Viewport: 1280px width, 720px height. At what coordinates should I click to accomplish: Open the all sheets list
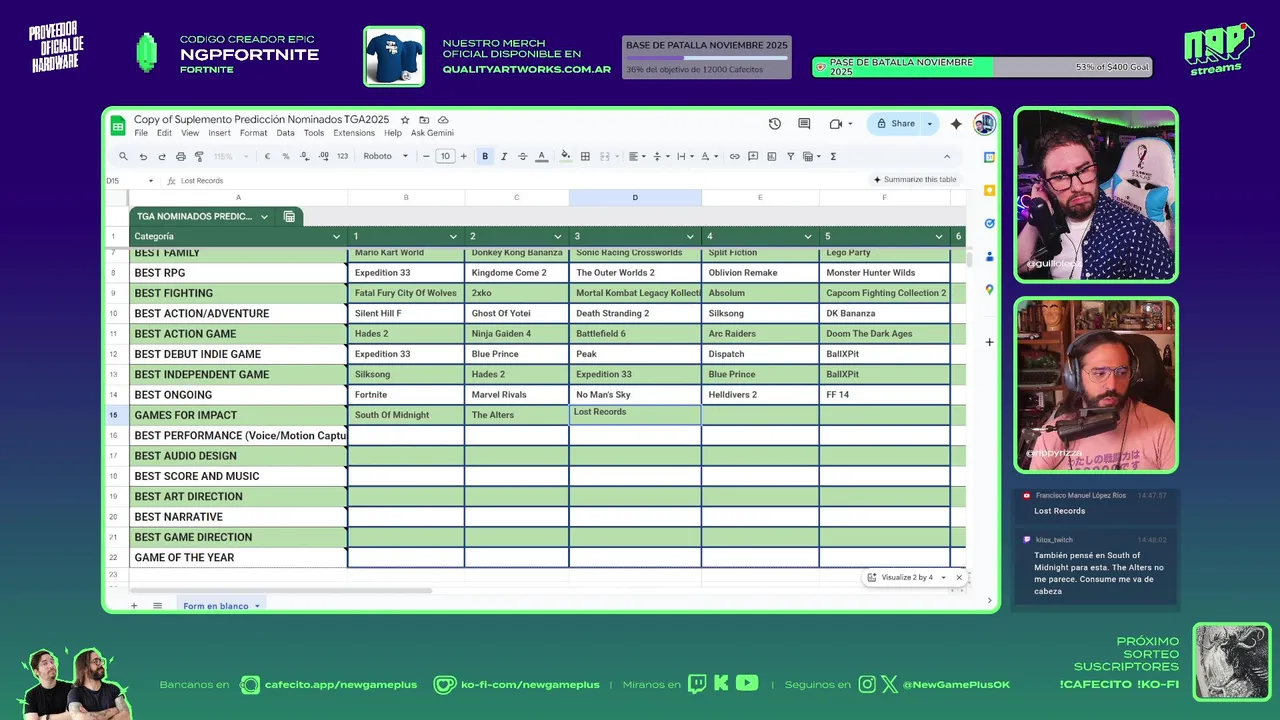(157, 606)
